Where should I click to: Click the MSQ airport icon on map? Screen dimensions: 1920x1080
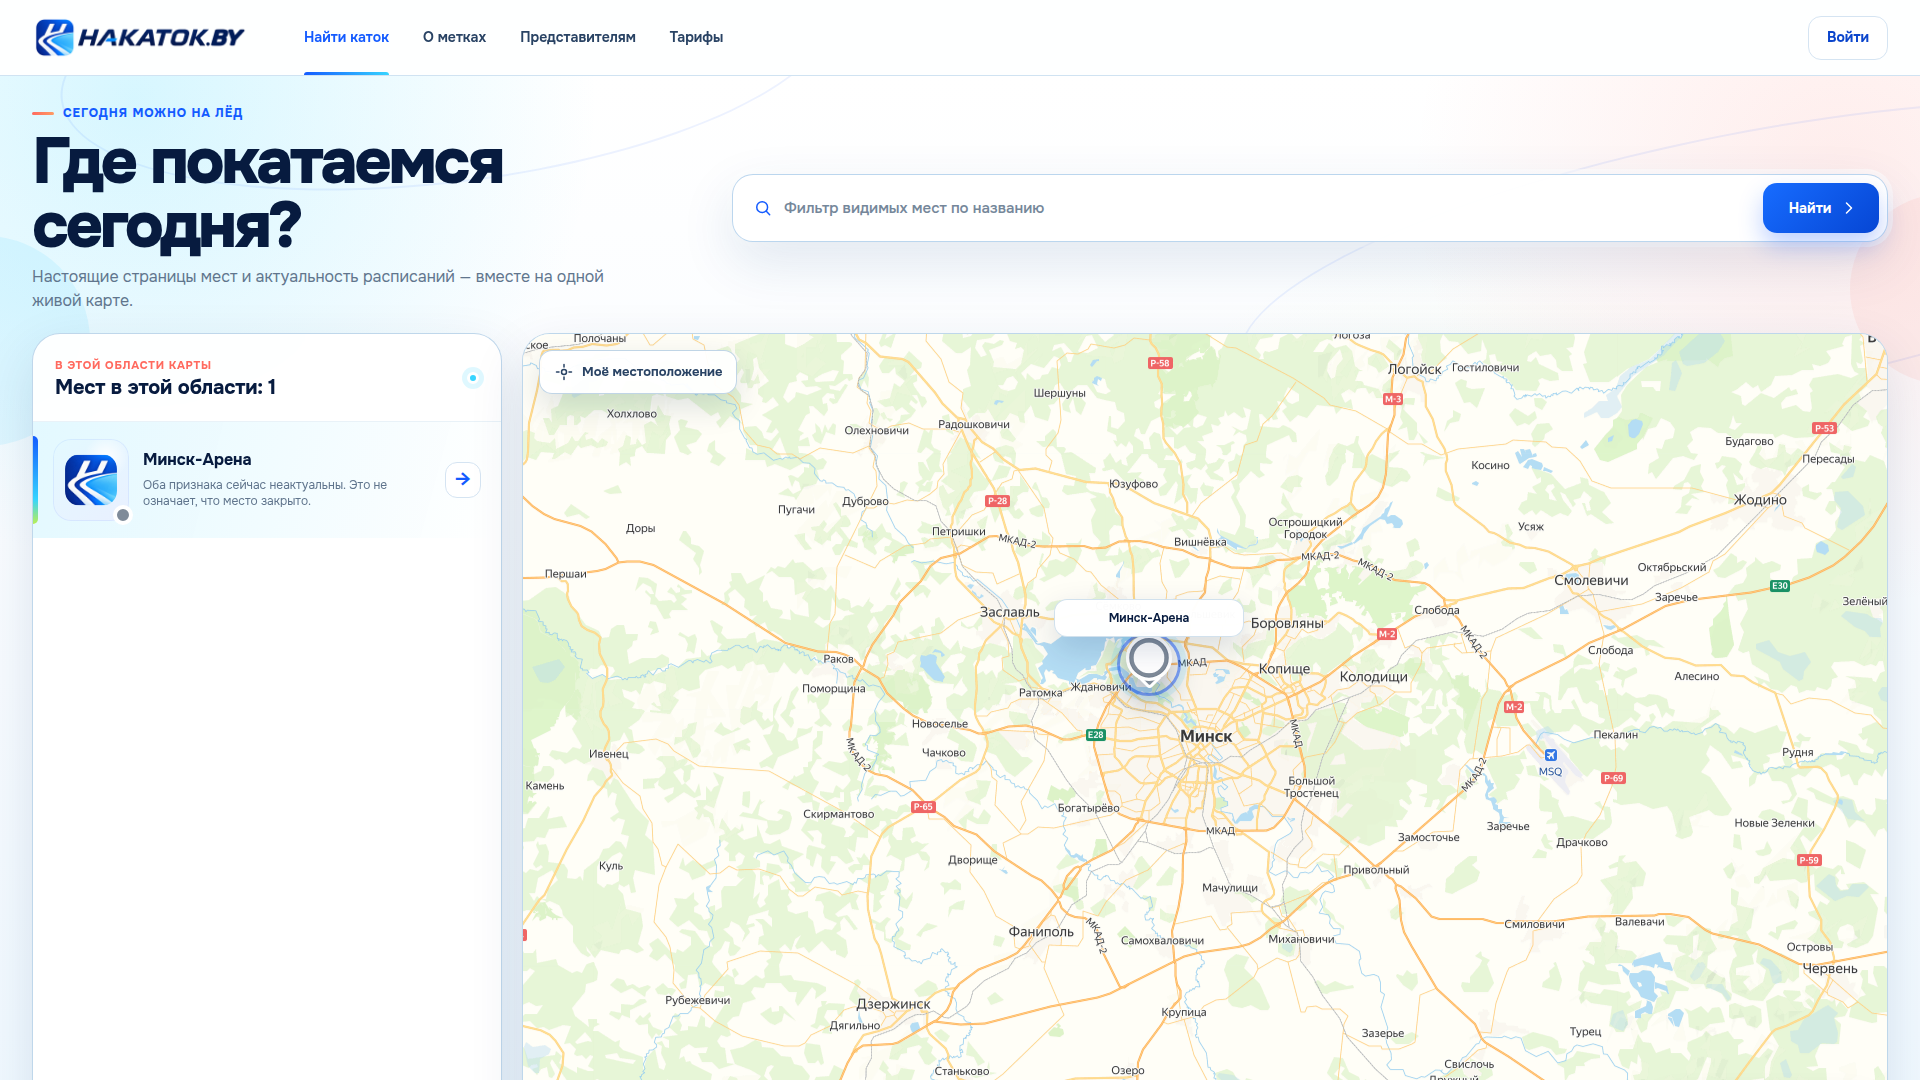coord(1550,755)
